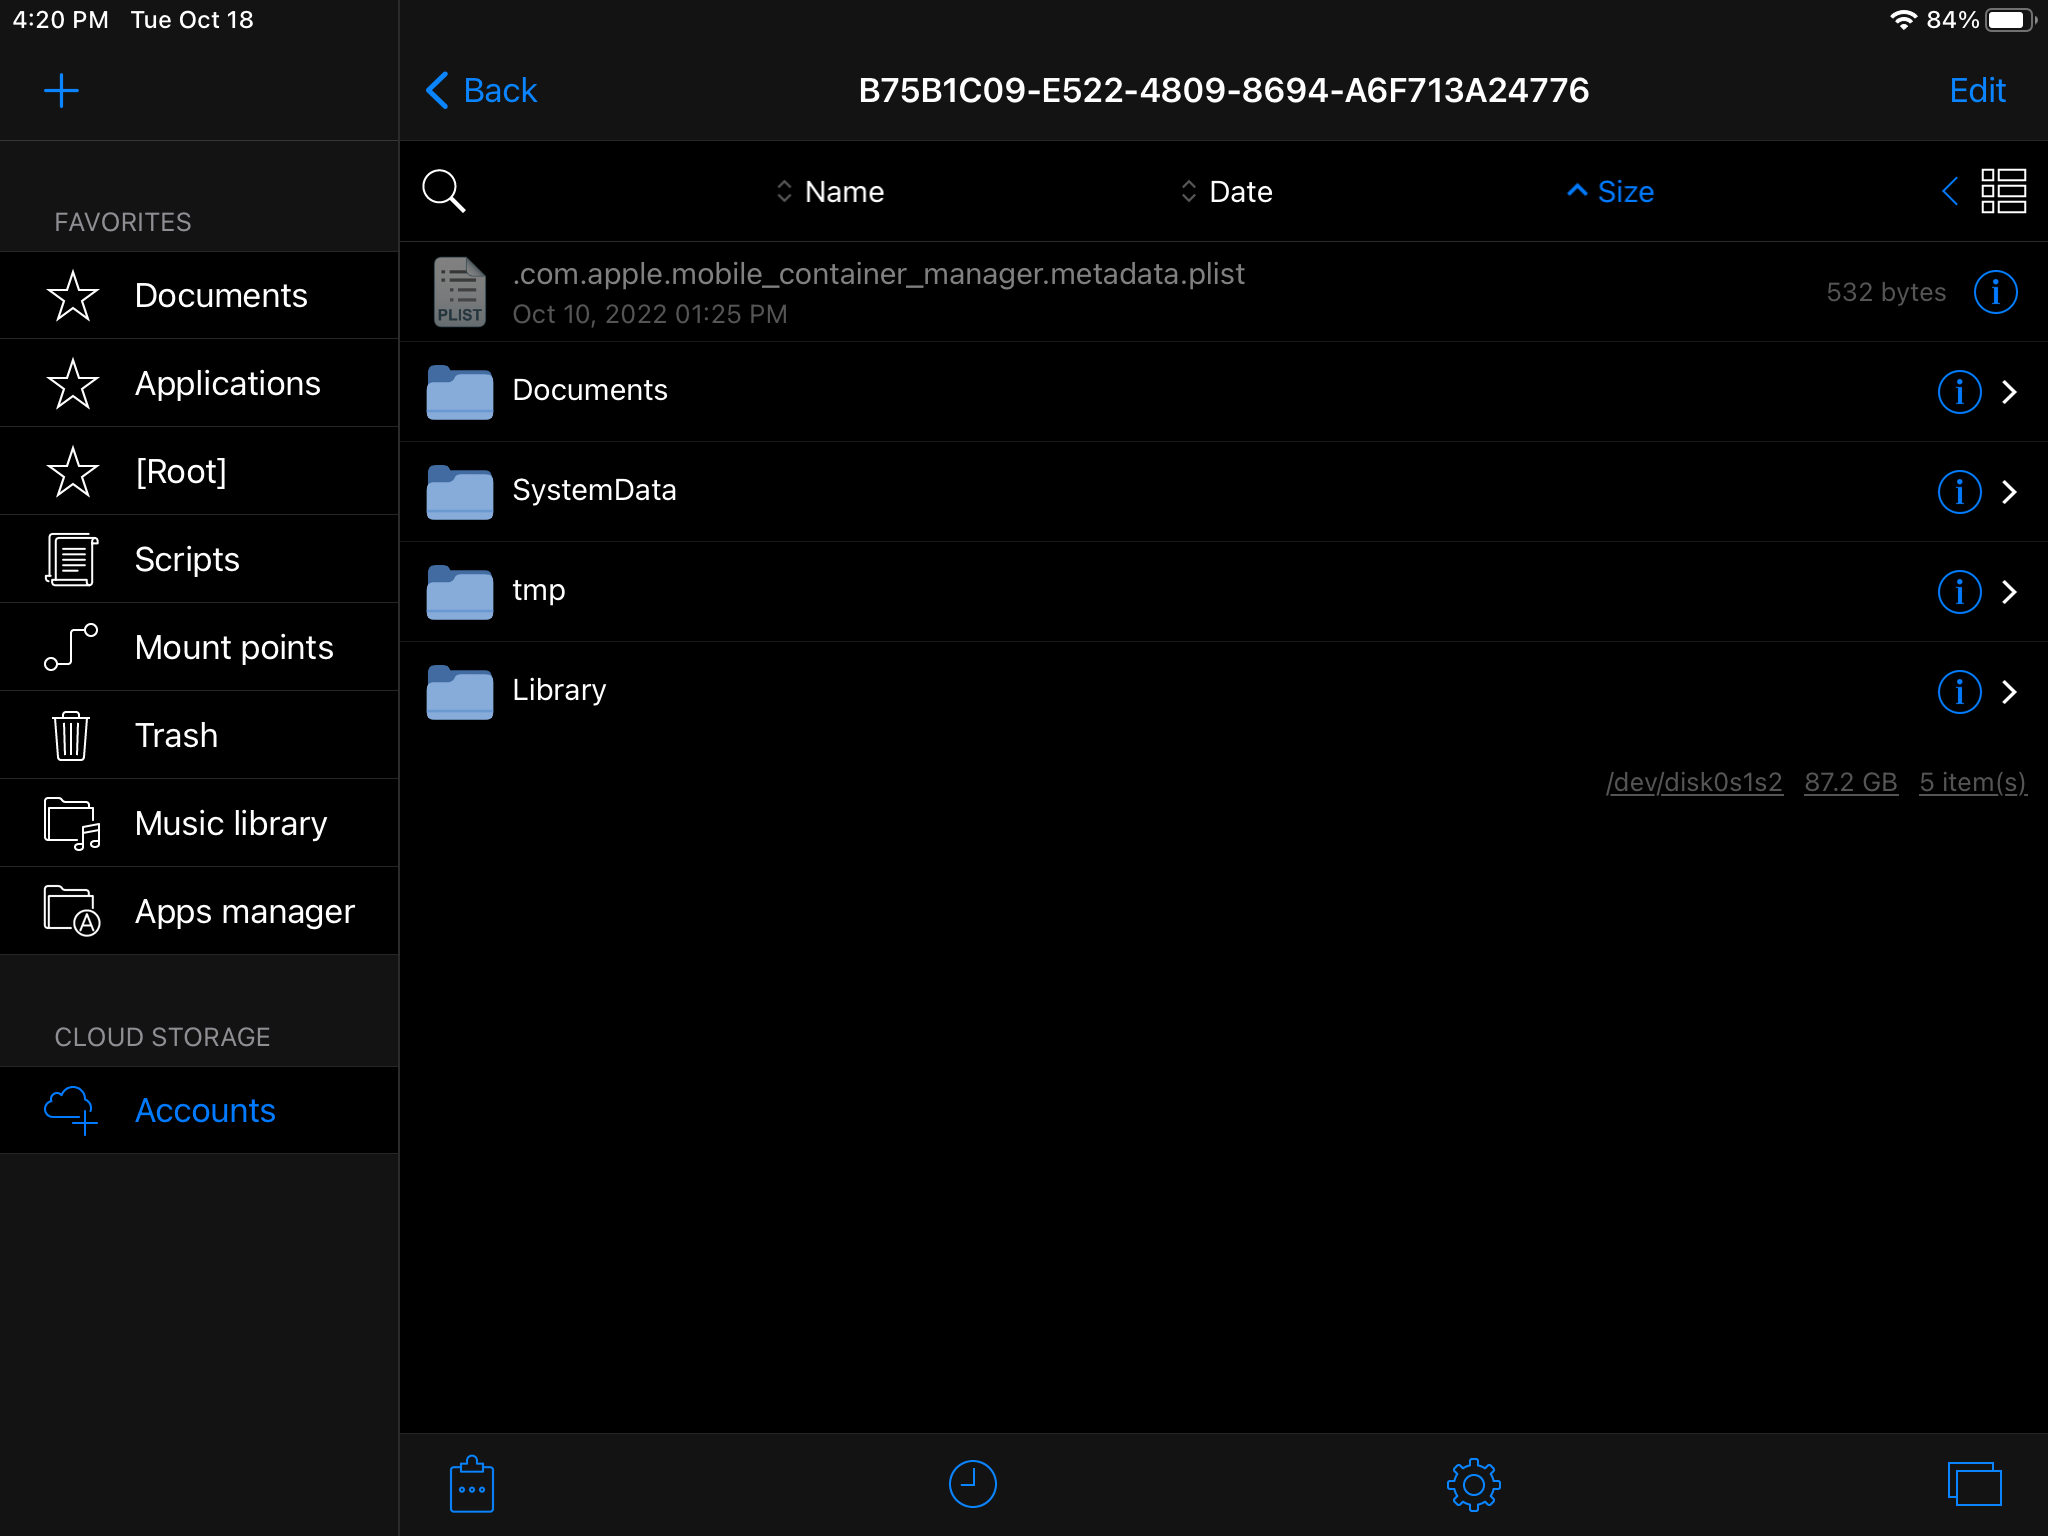
Task: Click the /dev/disk0s1s2 device link
Action: [1693, 782]
